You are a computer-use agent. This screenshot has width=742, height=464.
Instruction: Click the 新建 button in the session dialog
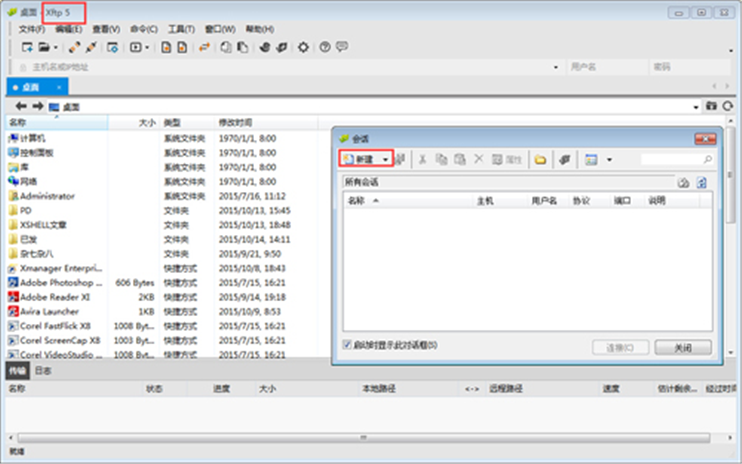(360, 159)
